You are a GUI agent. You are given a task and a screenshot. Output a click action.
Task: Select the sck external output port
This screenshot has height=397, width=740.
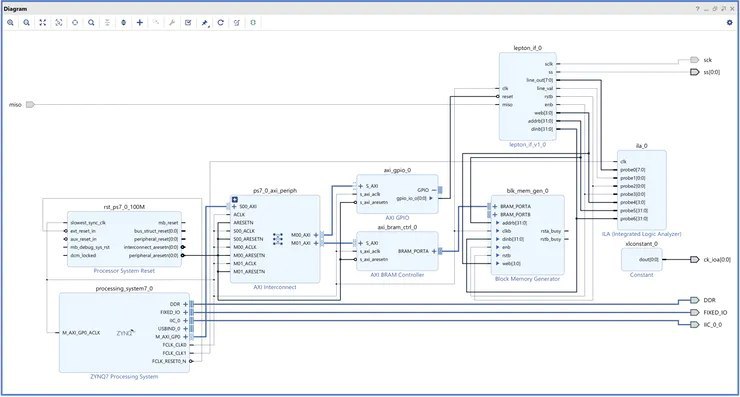[694, 60]
